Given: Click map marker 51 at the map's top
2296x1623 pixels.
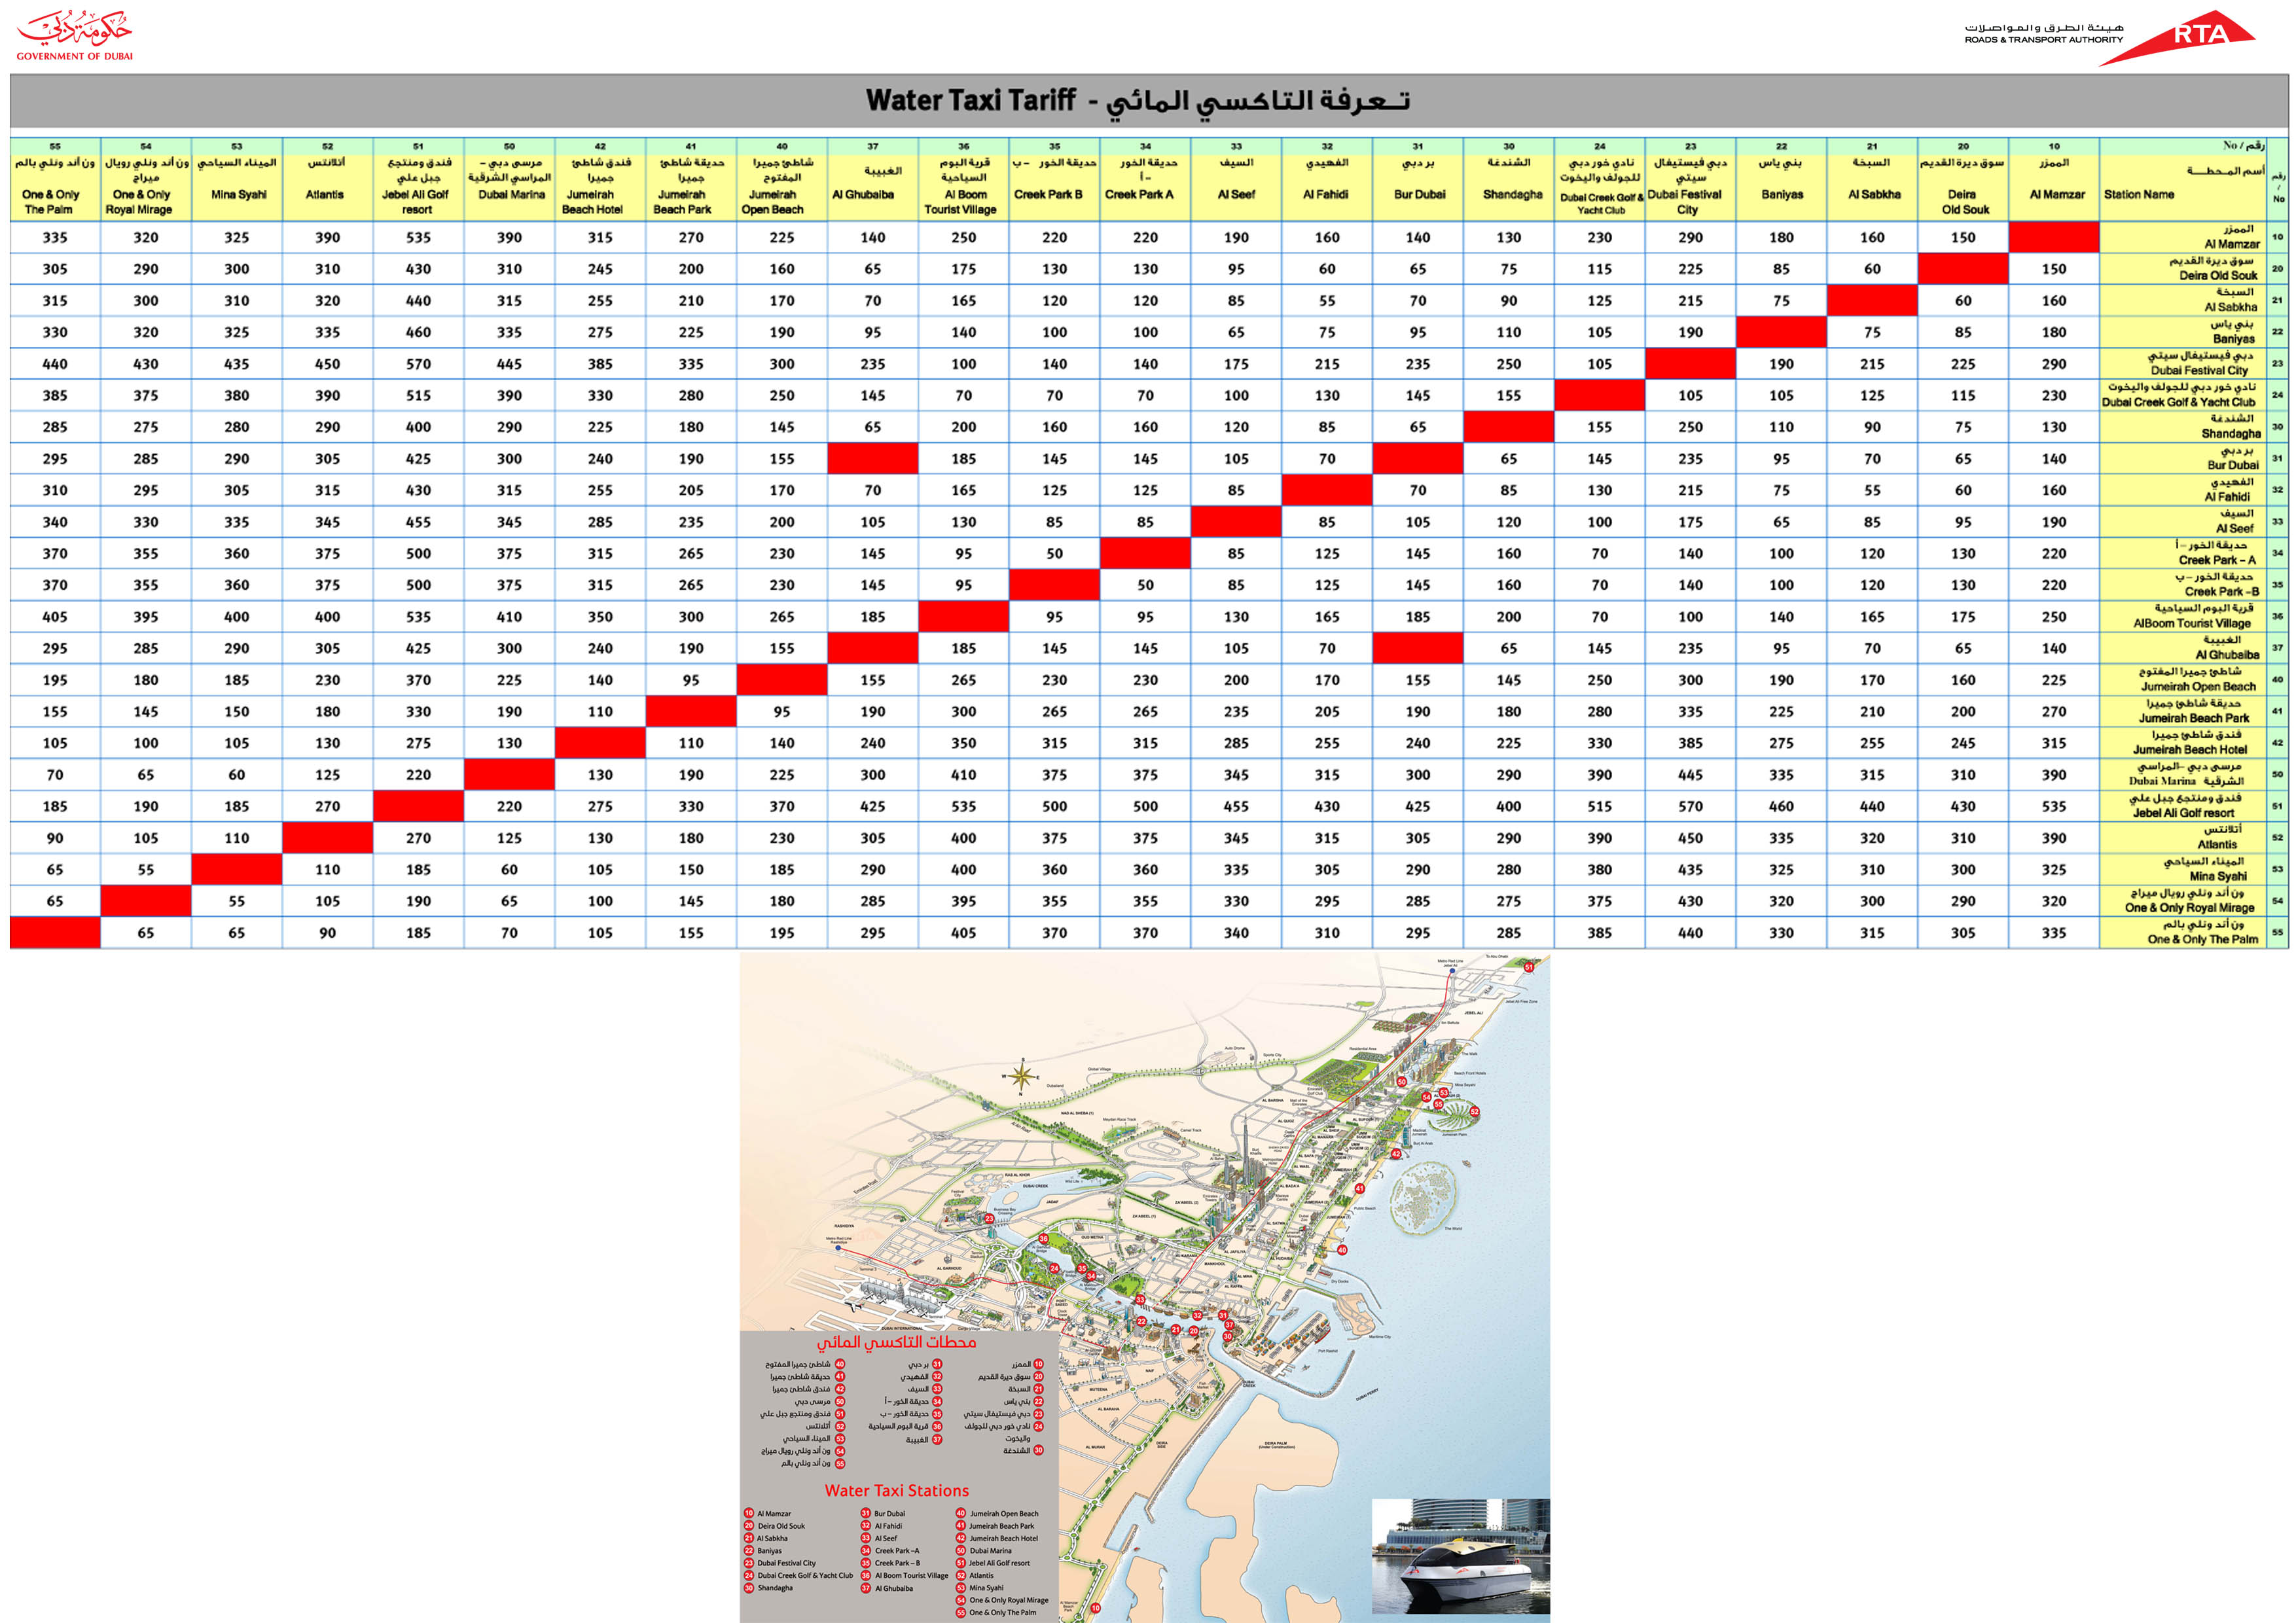Looking at the screenshot, I should [x=1529, y=967].
